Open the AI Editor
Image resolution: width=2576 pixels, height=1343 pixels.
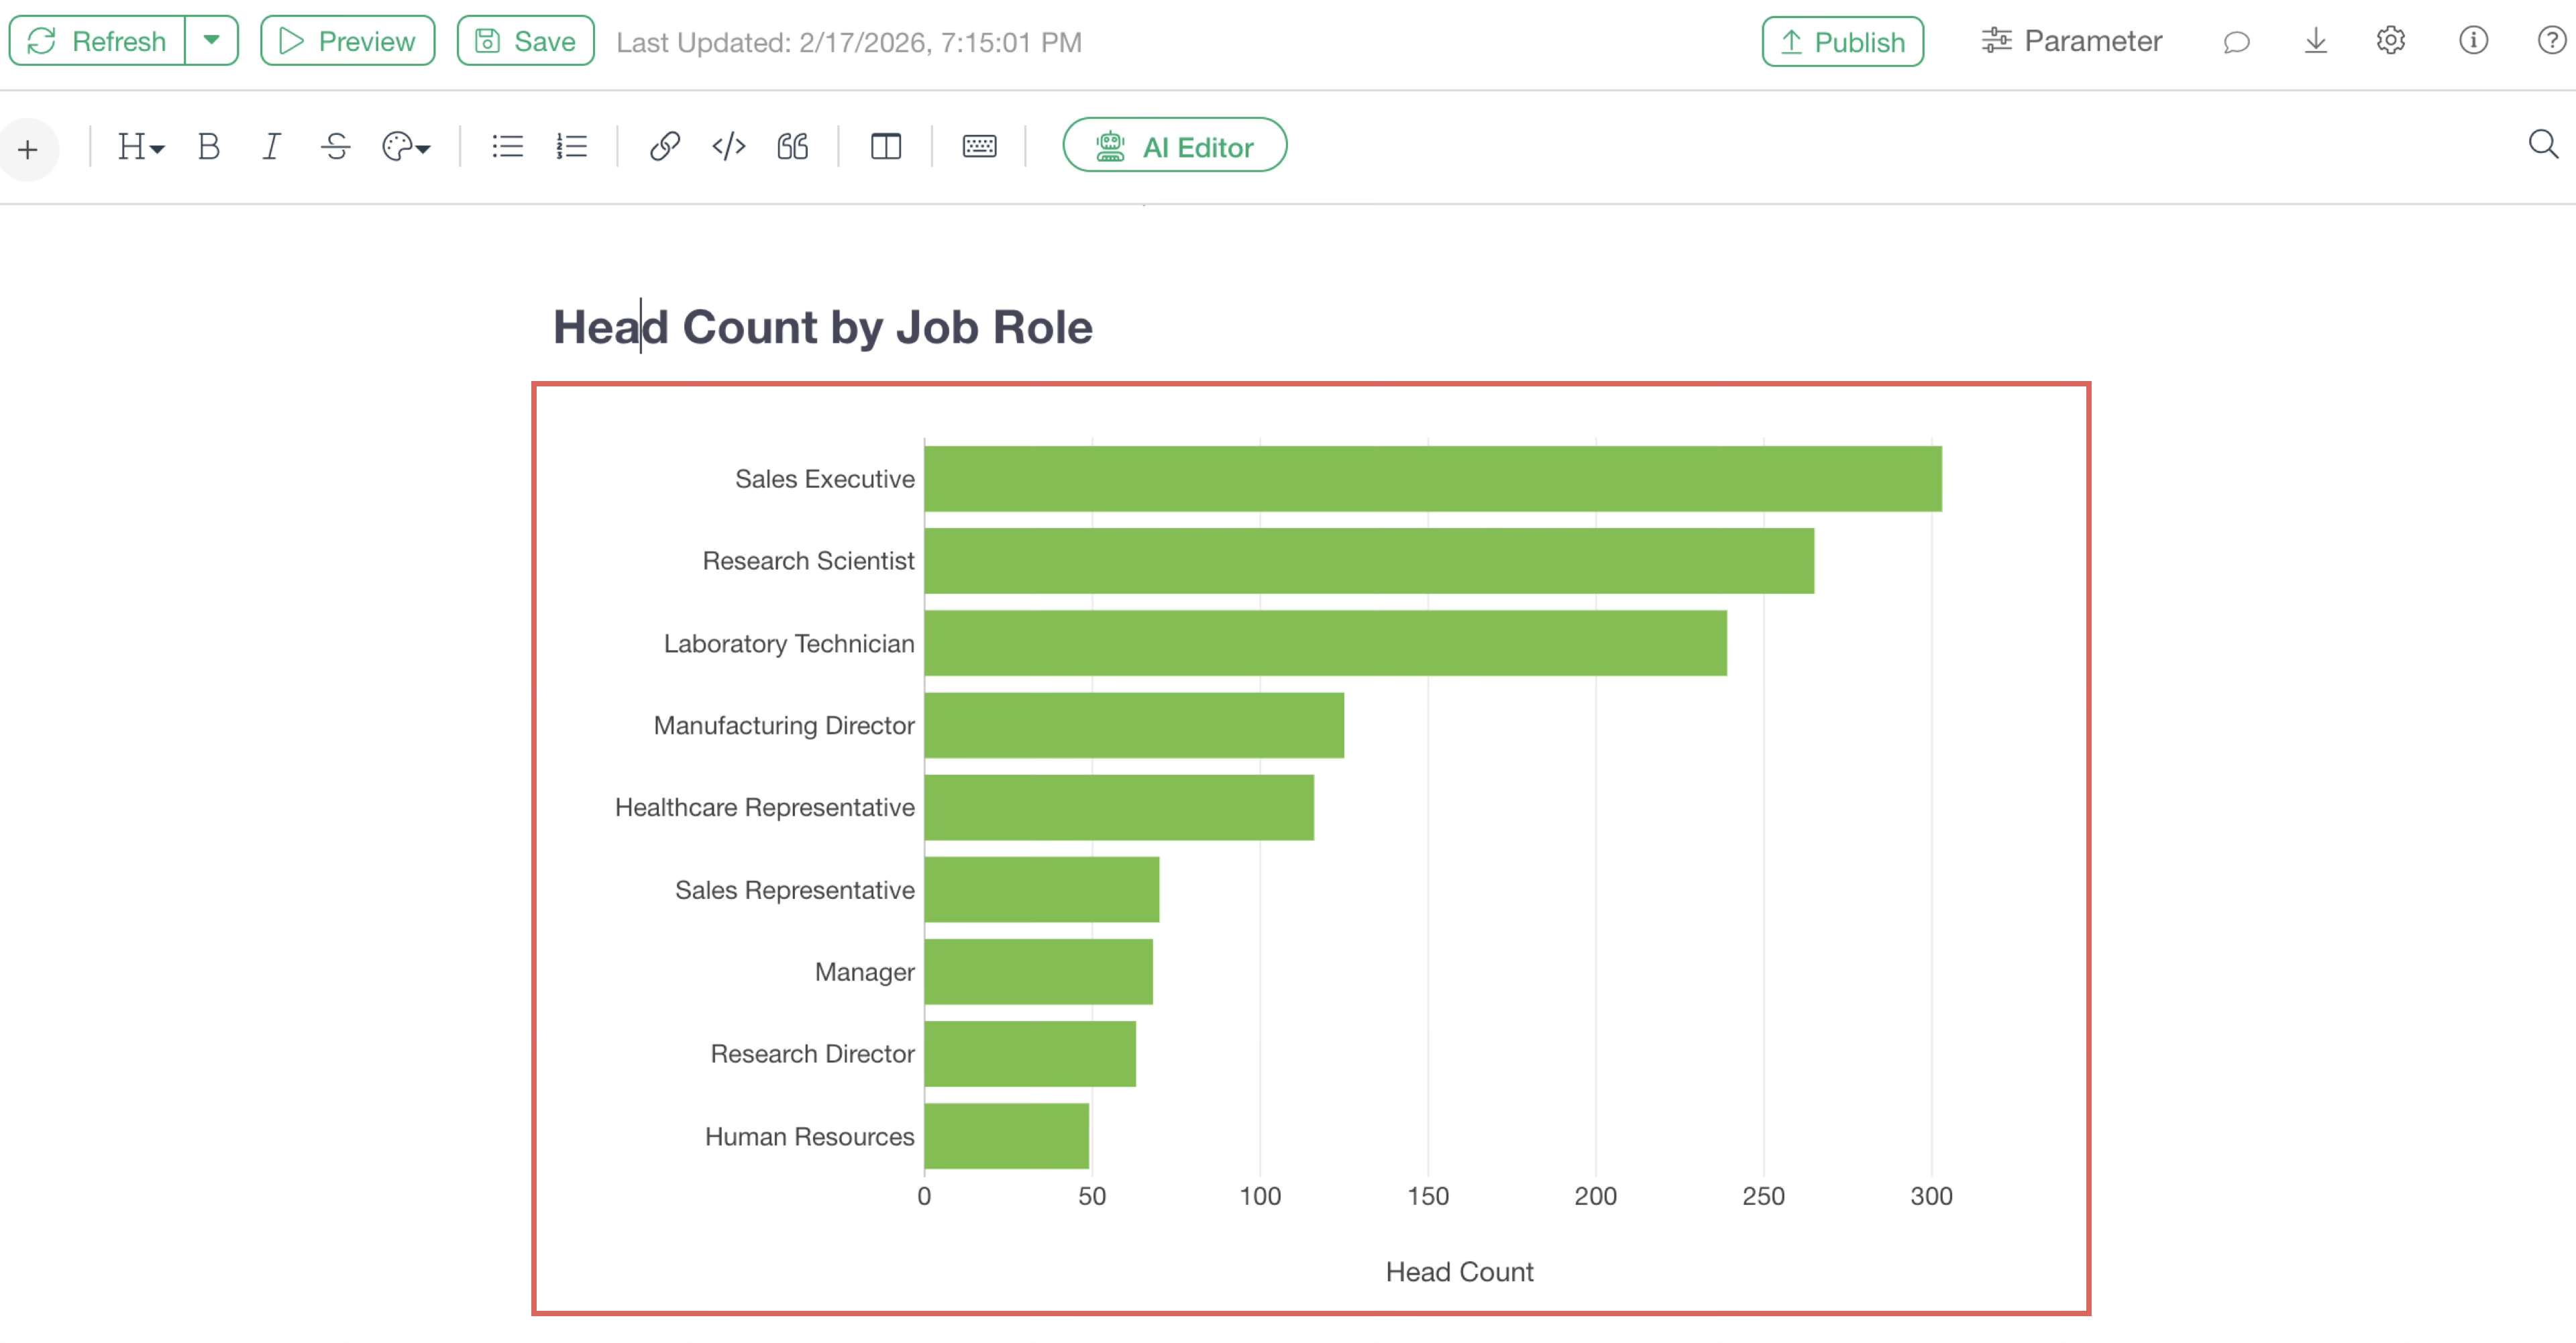1174,146
